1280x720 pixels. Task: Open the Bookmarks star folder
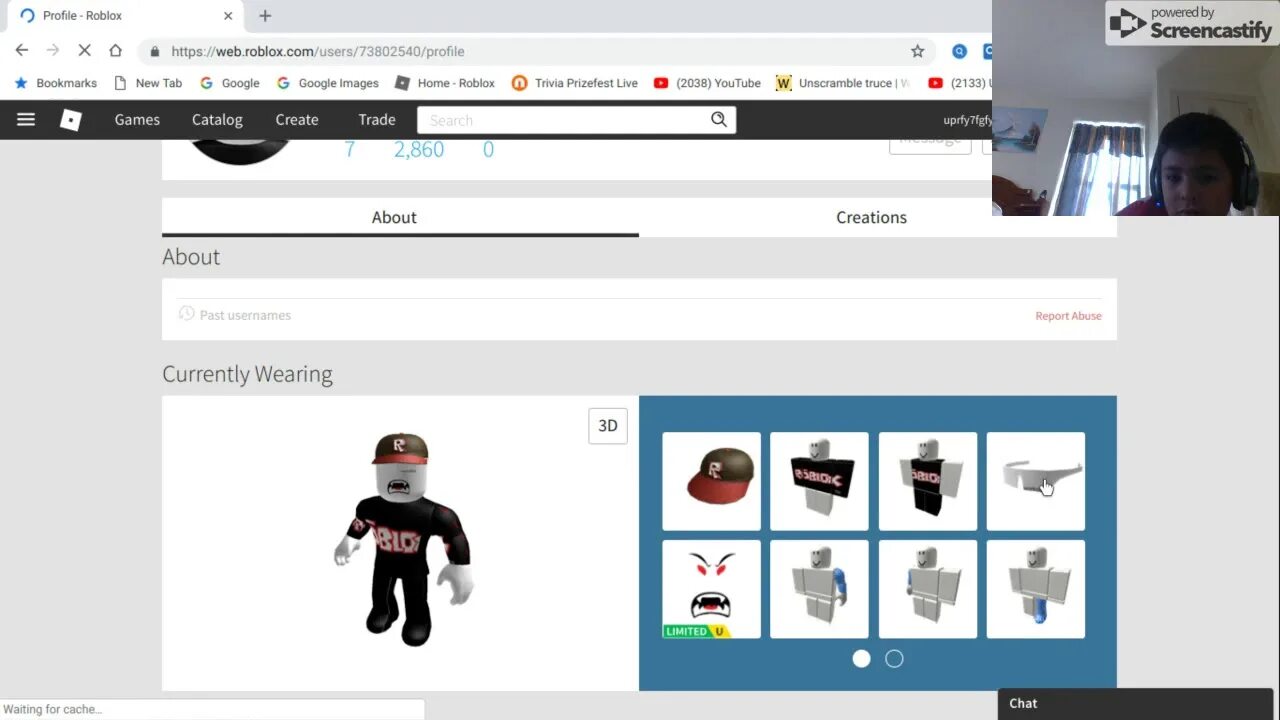55,83
